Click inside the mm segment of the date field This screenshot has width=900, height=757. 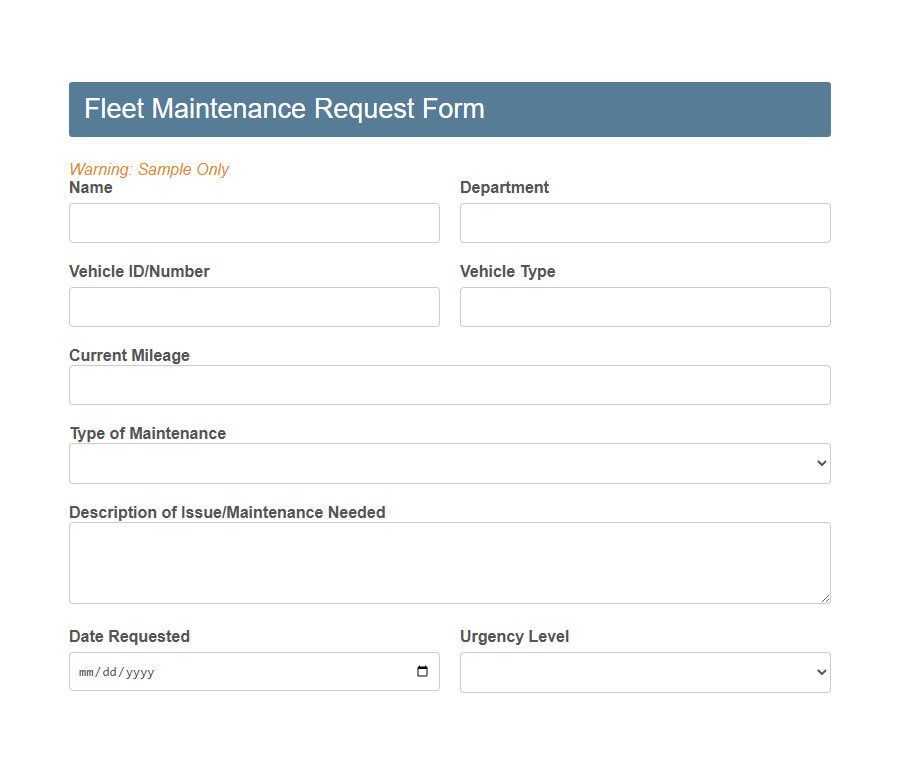click(x=86, y=672)
